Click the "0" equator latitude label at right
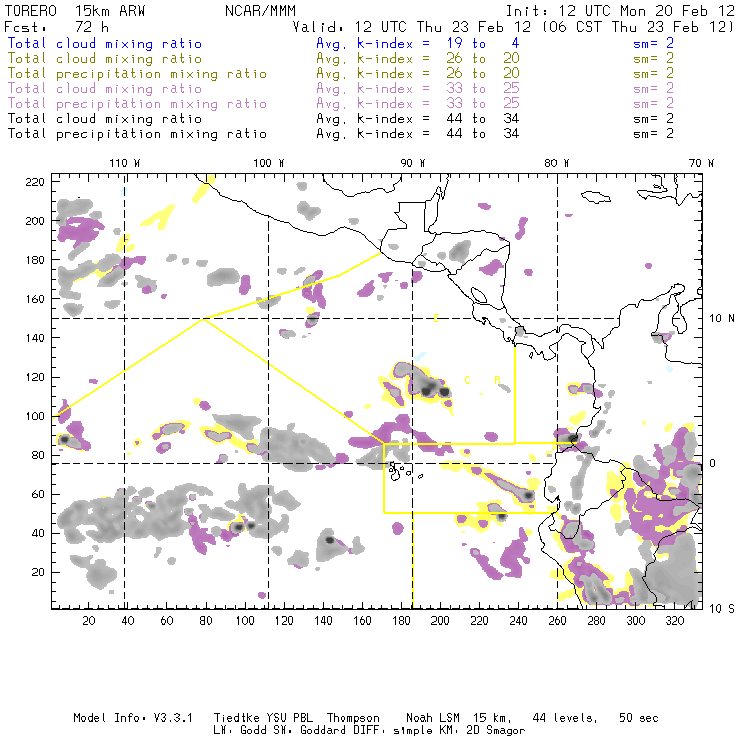This screenshot has height=740, width=740. click(x=713, y=463)
